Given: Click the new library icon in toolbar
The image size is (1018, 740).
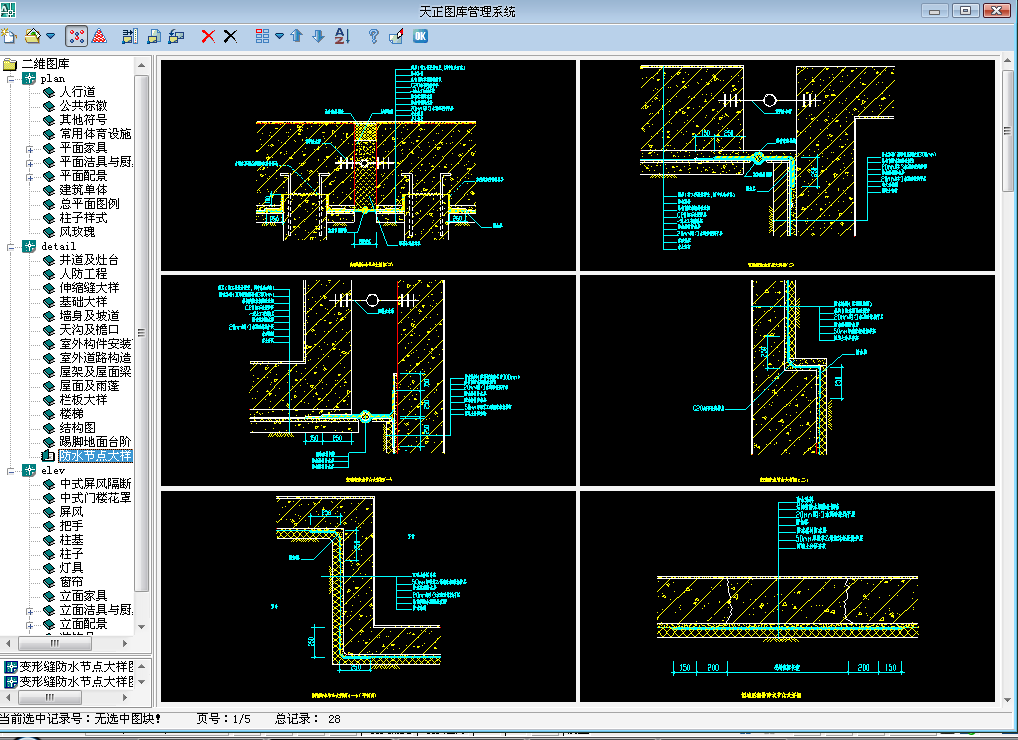Looking at the screenshot, I should pyautogui.click(x=8, y=36).
